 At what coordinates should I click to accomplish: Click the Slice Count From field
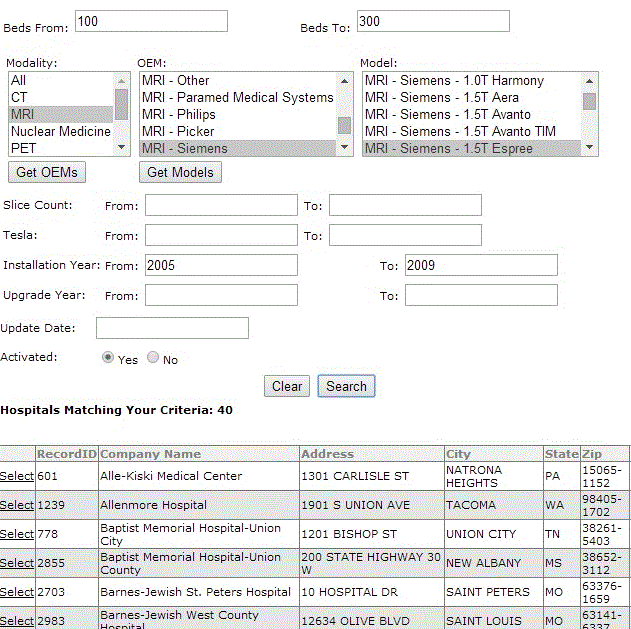(221, 205)
